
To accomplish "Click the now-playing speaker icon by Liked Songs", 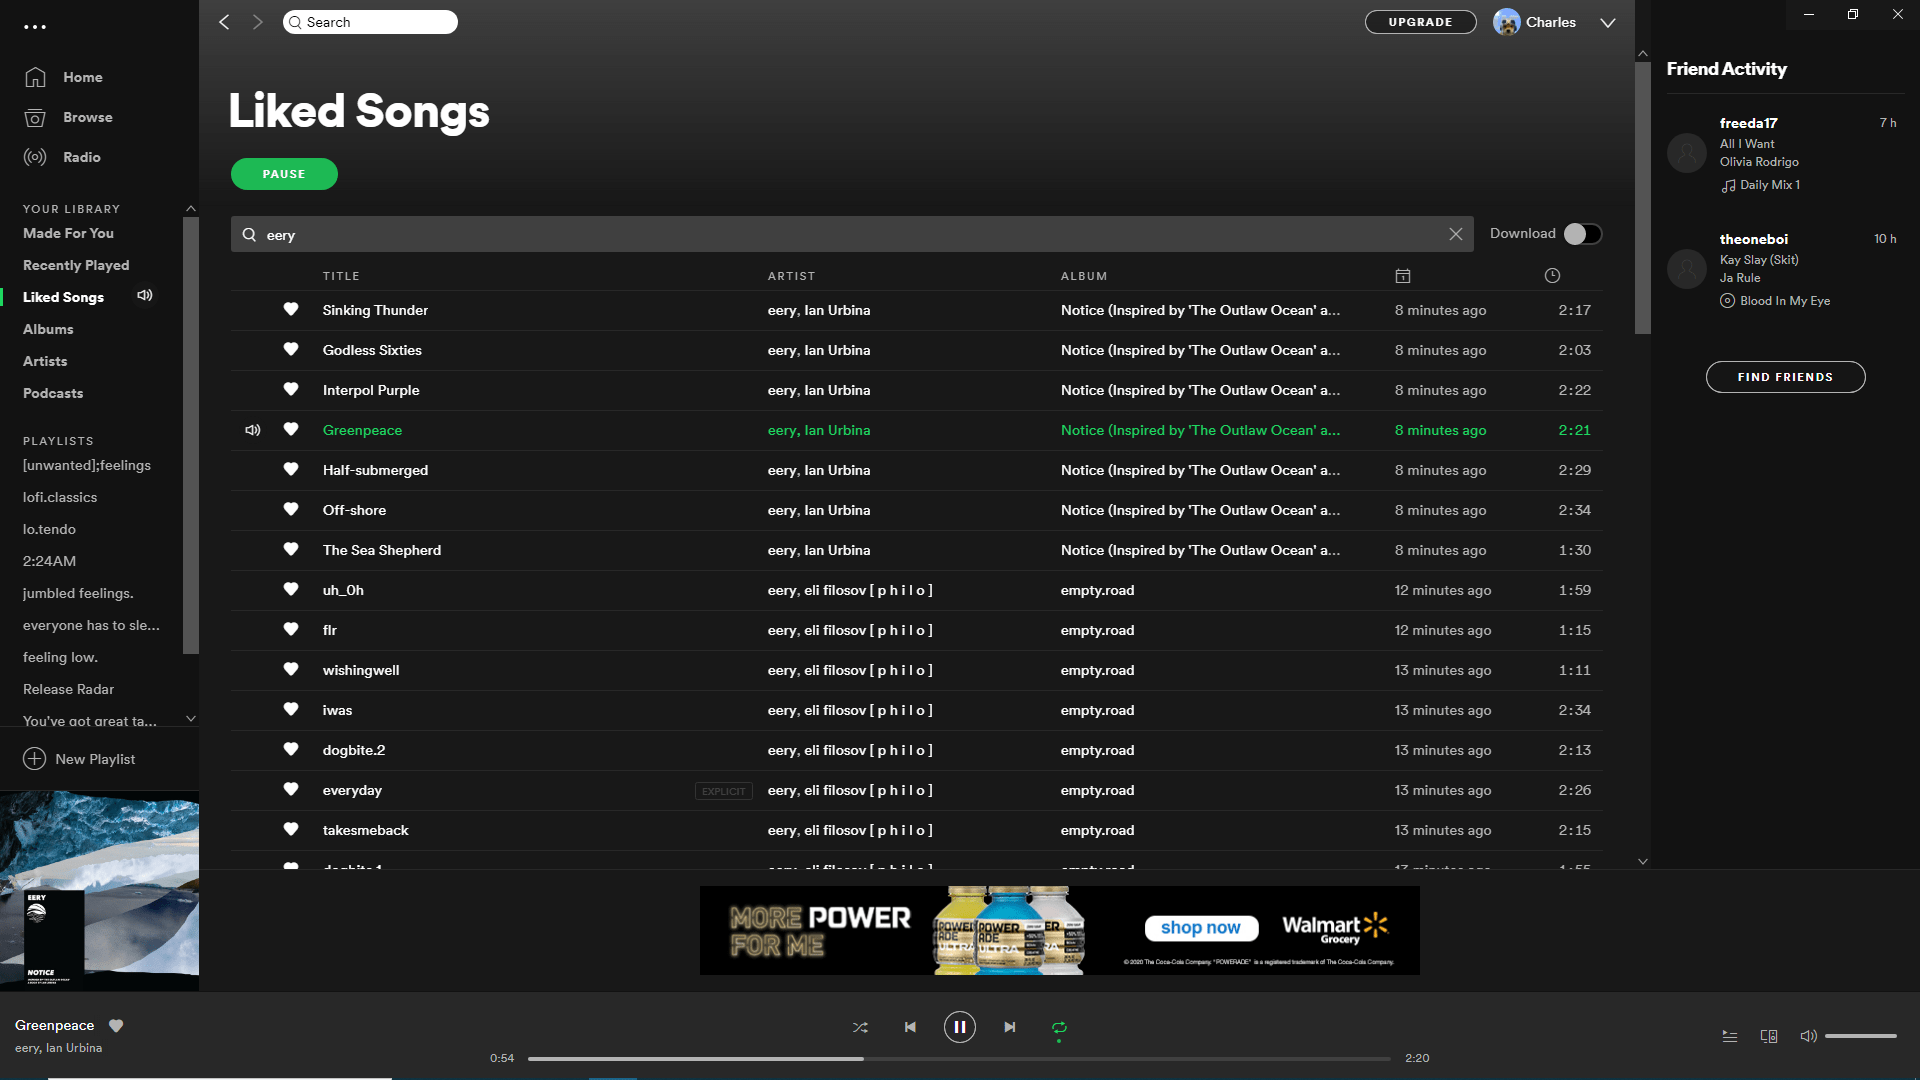I will pyautogui.click(x=145, y=296).
